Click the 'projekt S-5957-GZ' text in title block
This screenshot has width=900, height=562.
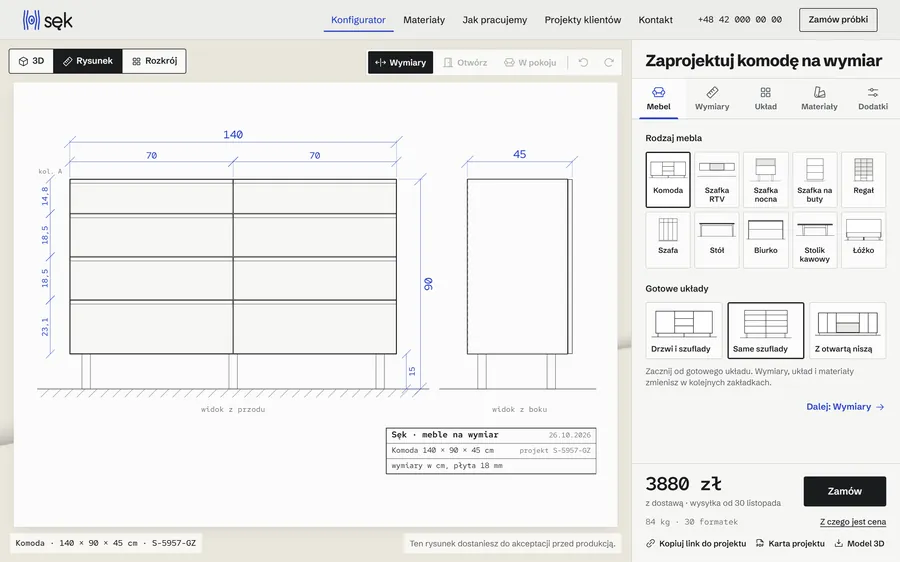coord(555,451)
